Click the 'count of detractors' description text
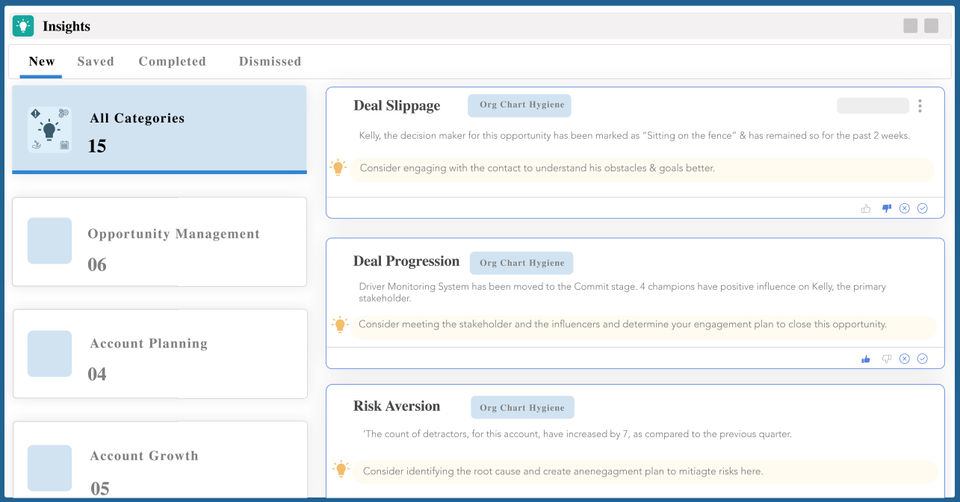 coord(577,434)
